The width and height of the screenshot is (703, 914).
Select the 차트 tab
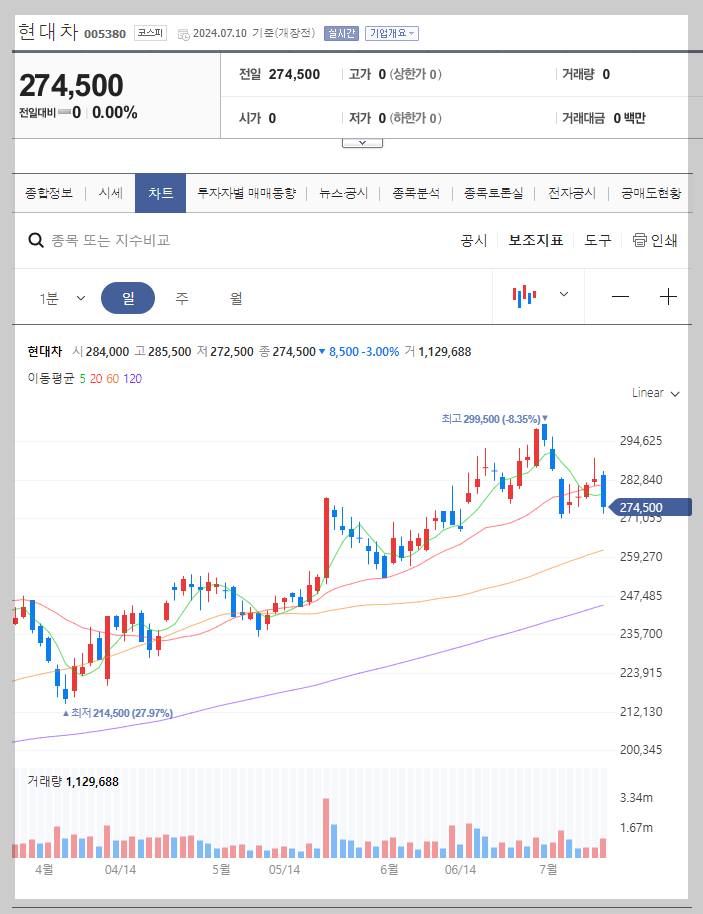pos(160,193)
